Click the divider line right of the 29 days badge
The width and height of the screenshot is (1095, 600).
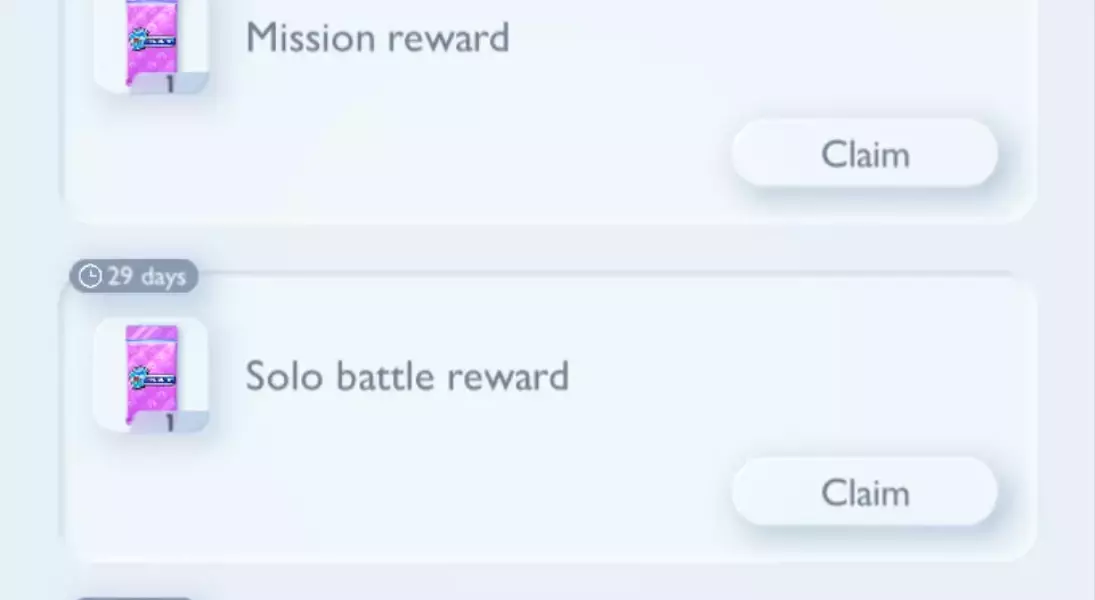(x=600, y=272)
